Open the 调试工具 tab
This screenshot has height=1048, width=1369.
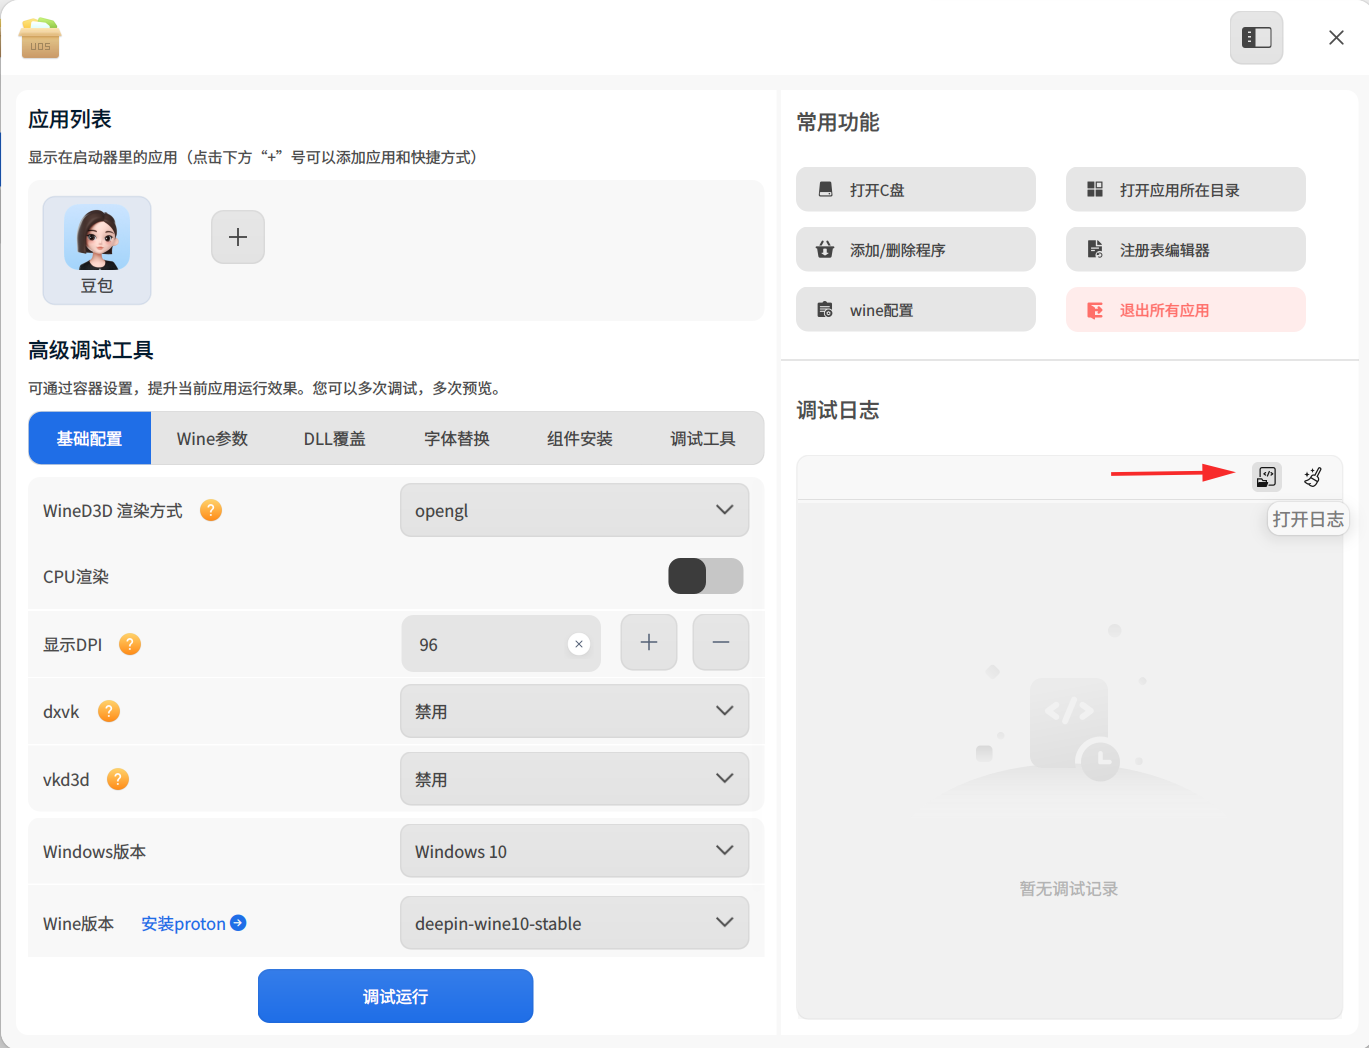point(703,439)
